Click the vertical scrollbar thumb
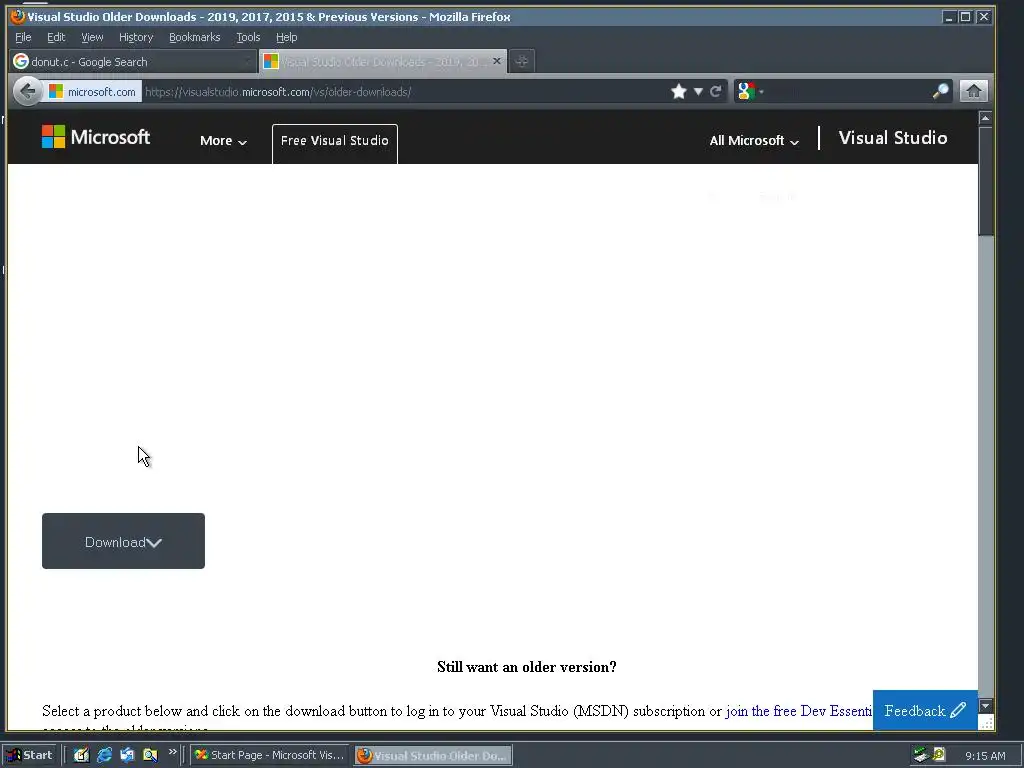 pyautogui.click(x=985, y=181)
